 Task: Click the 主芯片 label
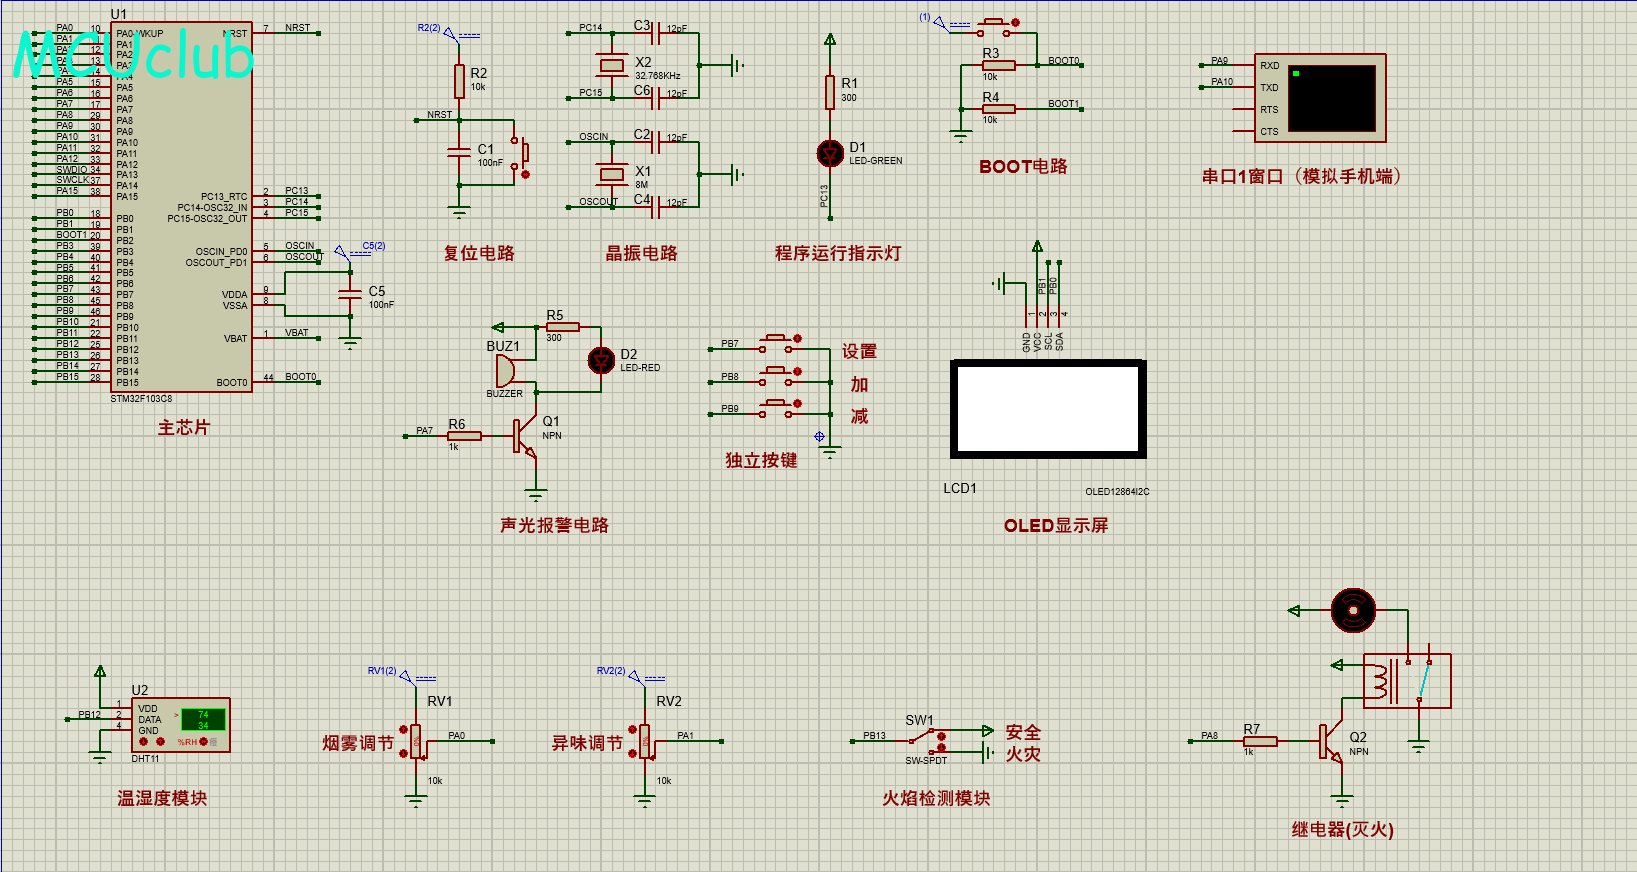pos(184,428)
